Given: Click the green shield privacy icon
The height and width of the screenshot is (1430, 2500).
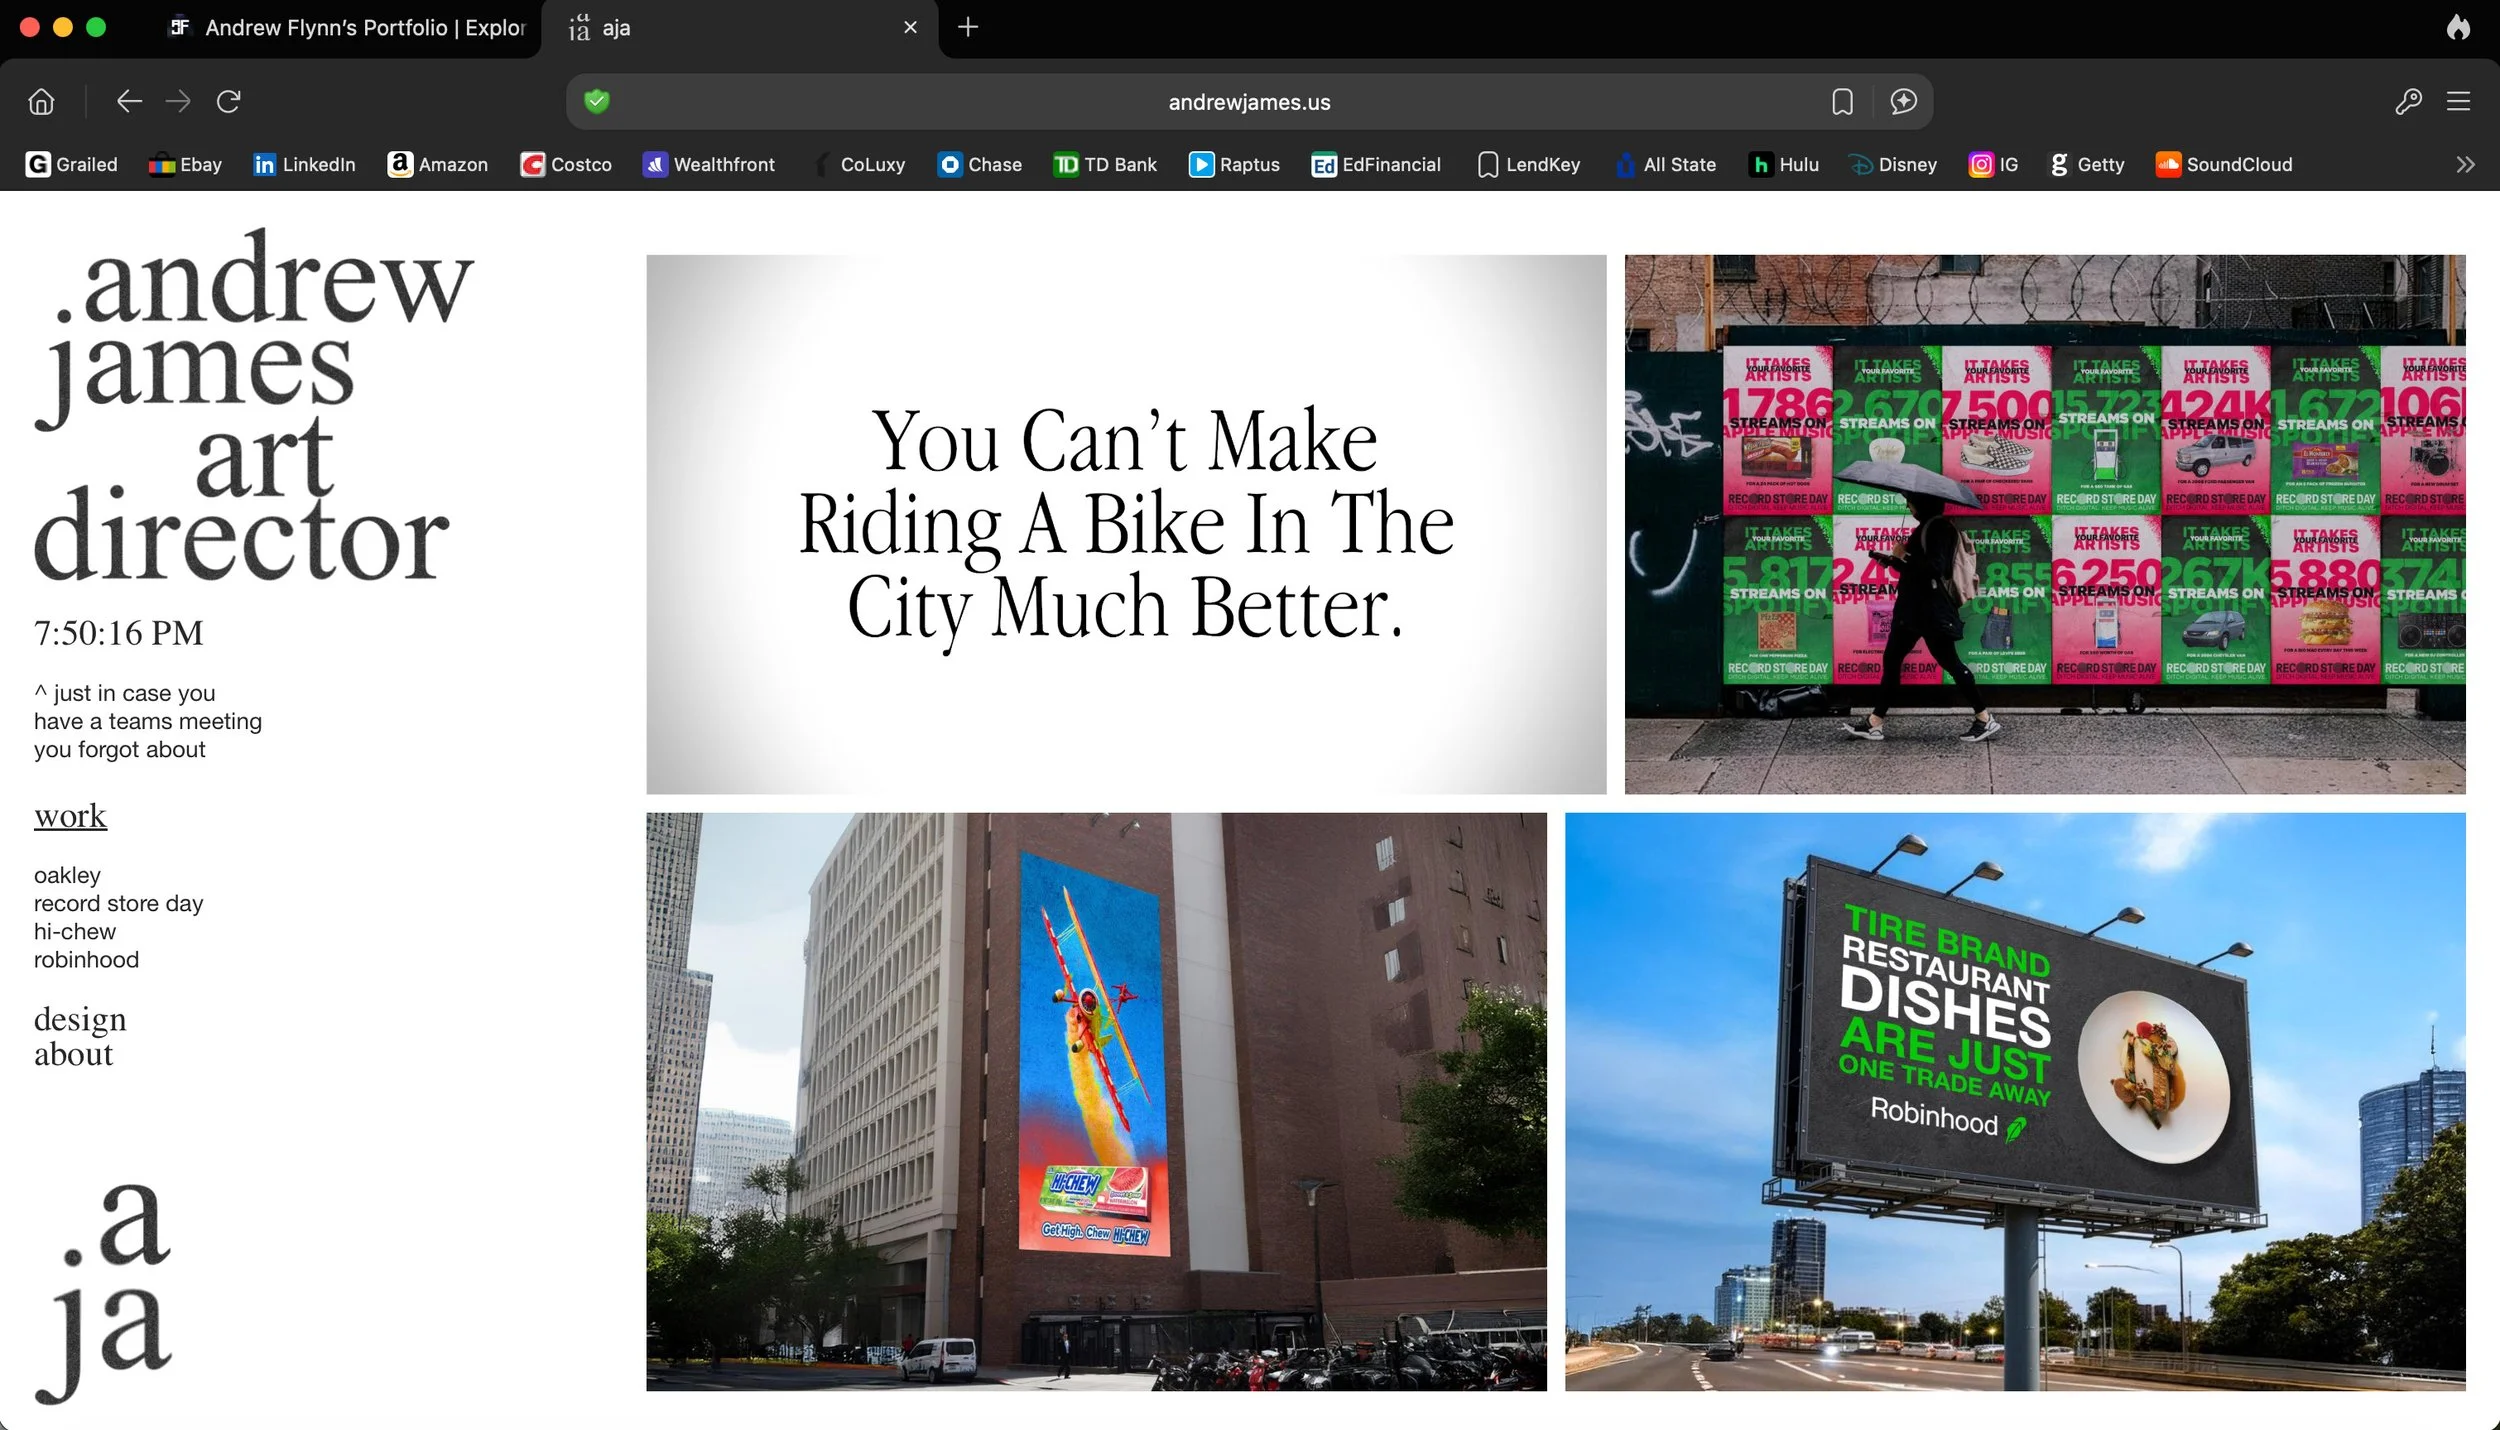Looking at the screenshot, I should coord(597,101).
